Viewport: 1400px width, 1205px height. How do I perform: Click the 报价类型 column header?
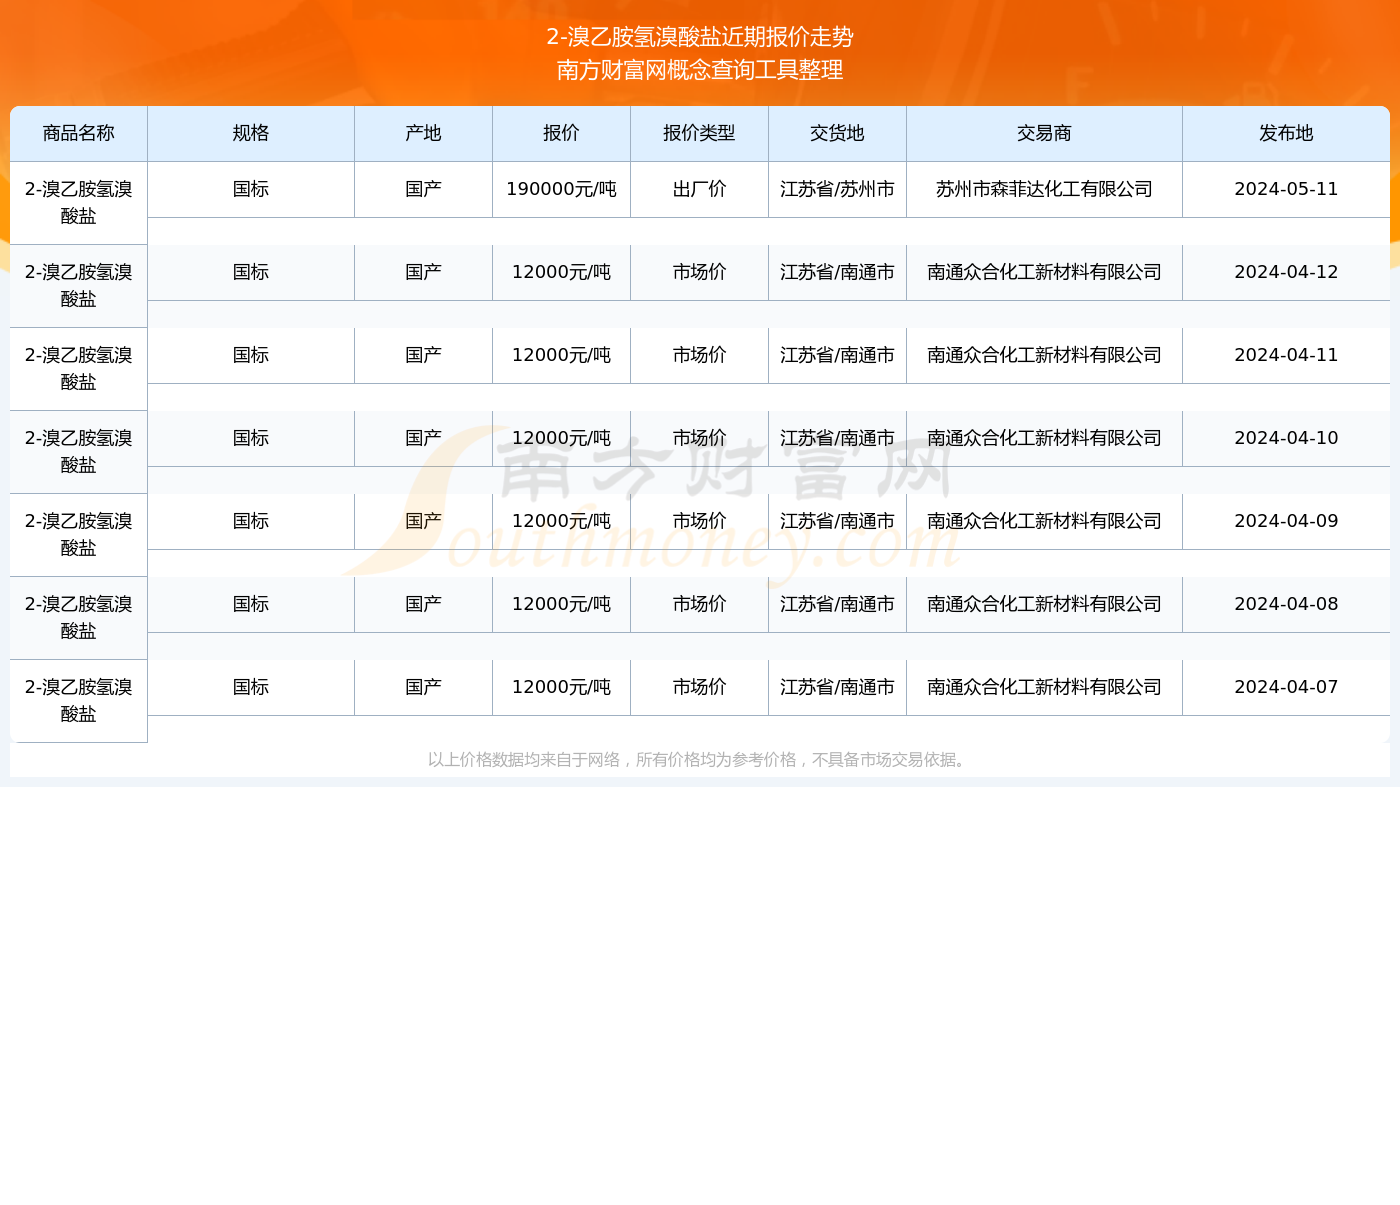[699, 133]
